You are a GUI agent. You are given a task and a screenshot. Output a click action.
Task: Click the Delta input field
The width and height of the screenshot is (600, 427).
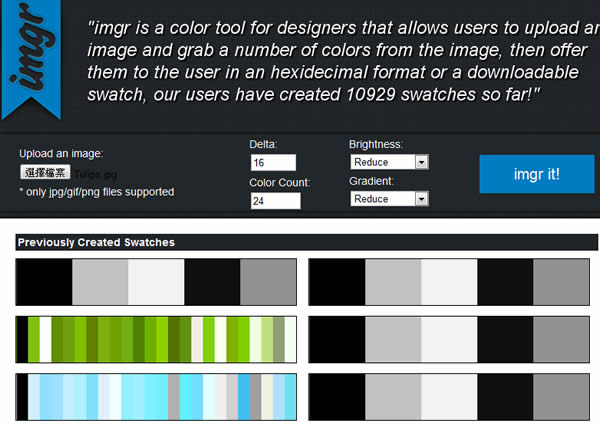click(272, 163)
